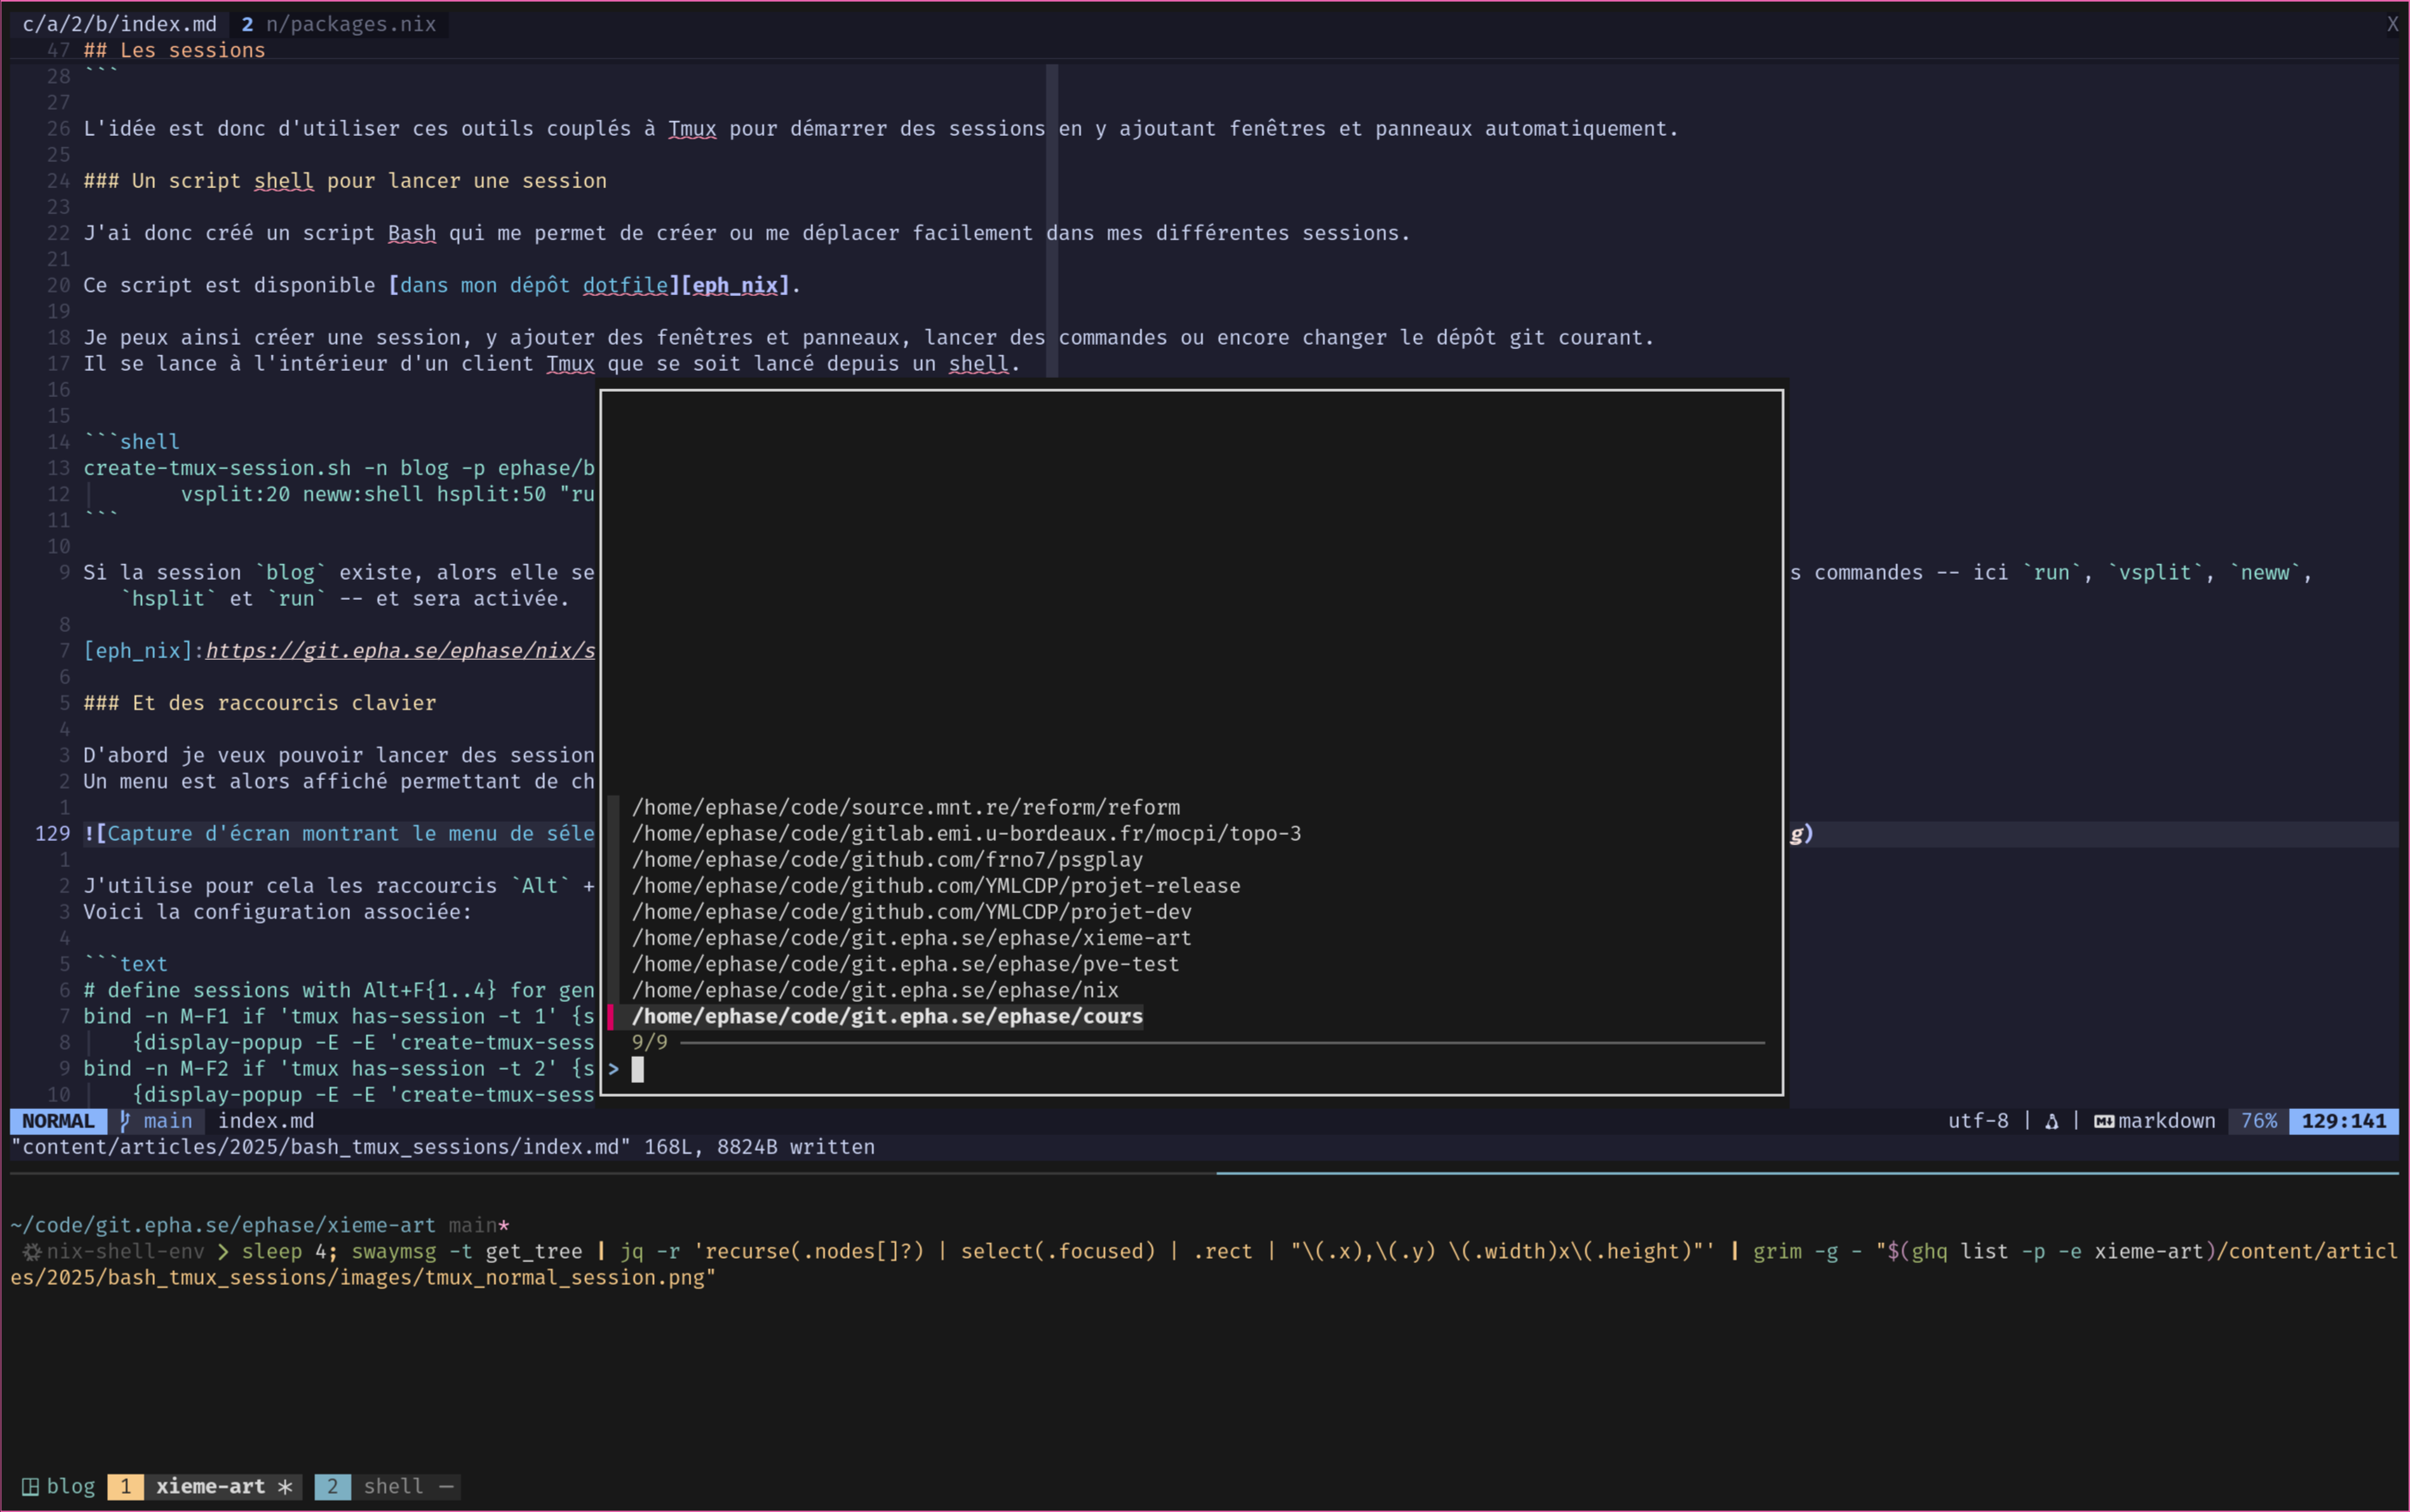Click the Tmux word in line 26
This screenshot has height=1512, width=2410.
coord(692,128)
